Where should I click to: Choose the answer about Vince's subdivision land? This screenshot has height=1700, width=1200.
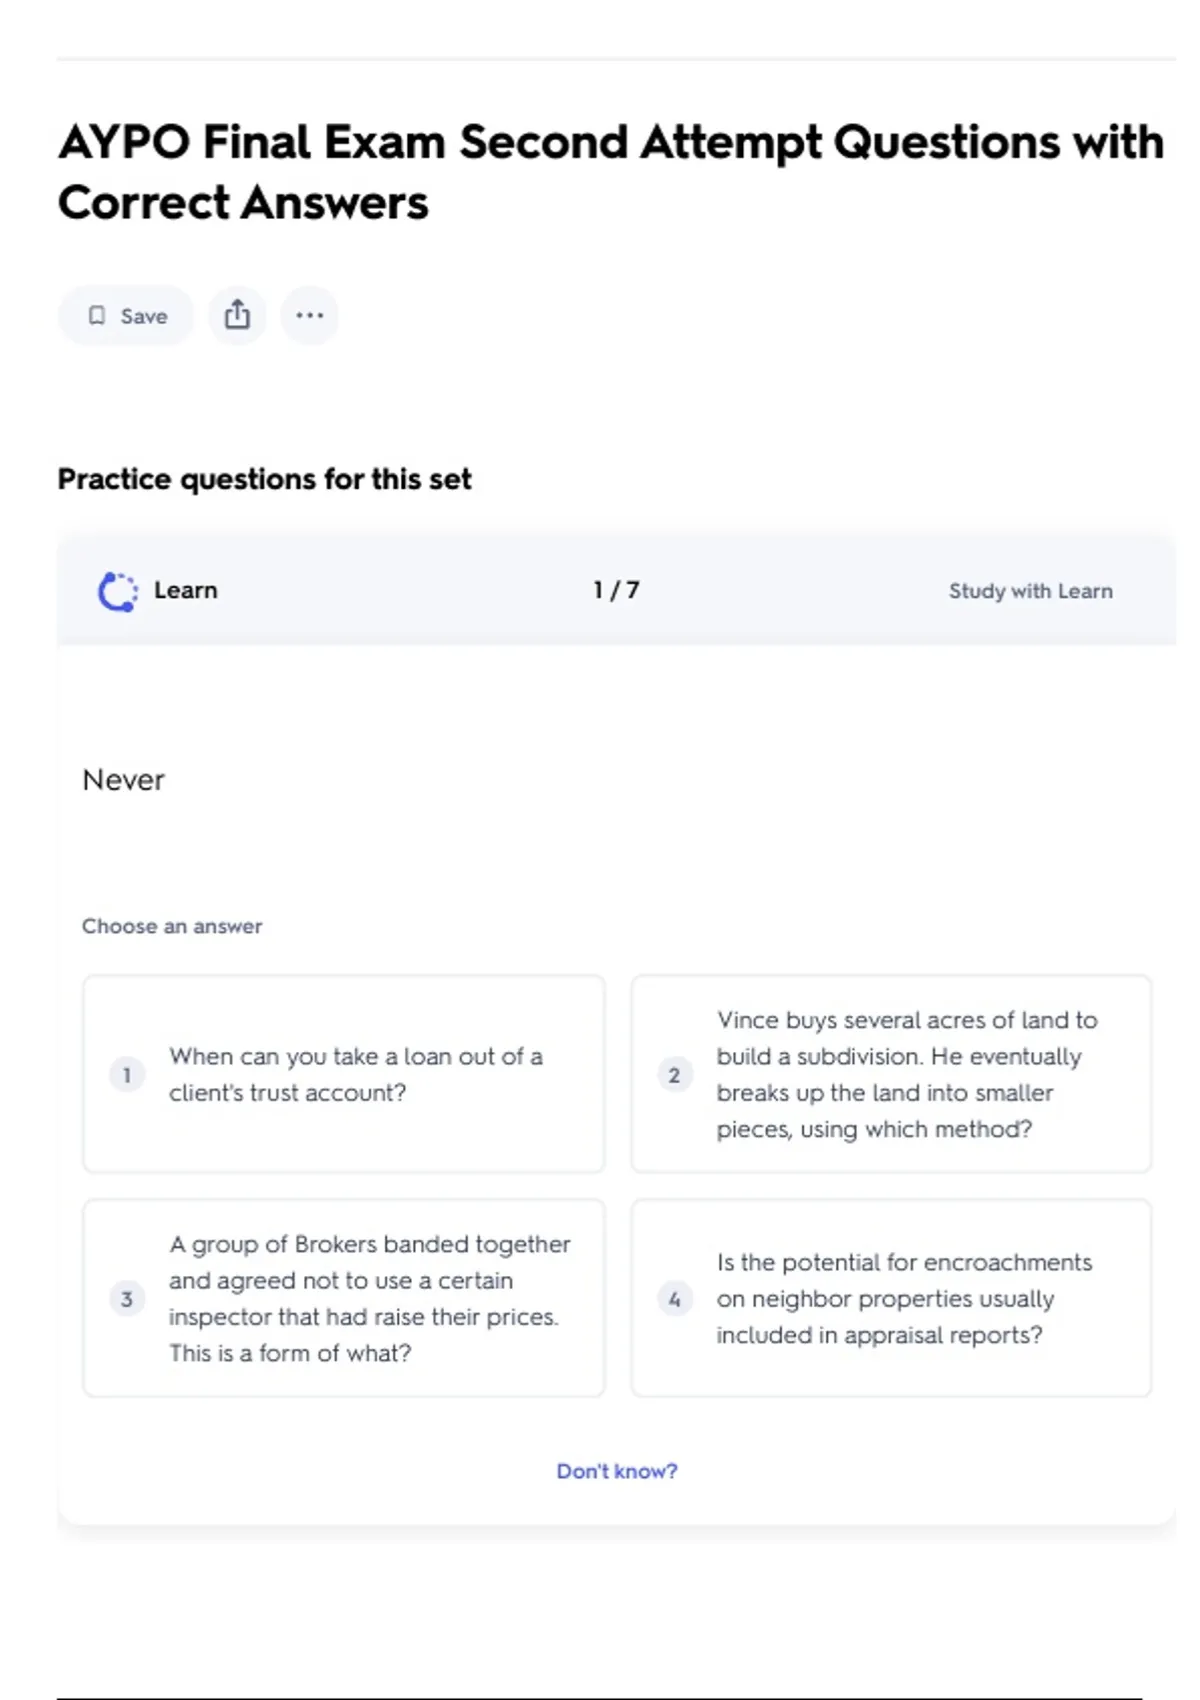906,1074
